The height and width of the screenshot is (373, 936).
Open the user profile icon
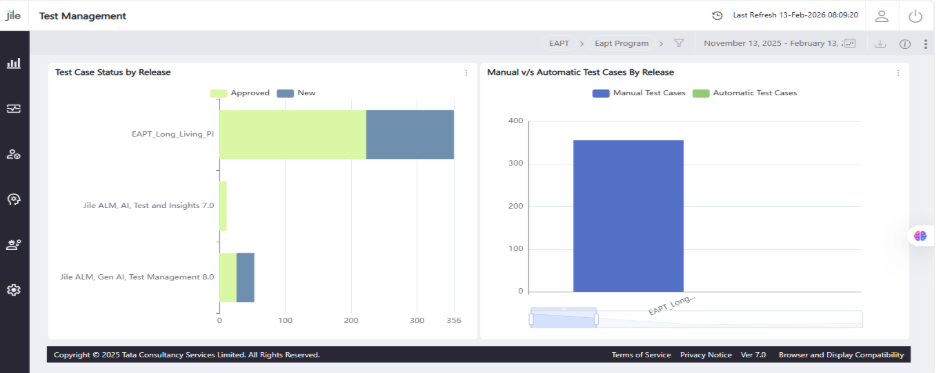882,16
